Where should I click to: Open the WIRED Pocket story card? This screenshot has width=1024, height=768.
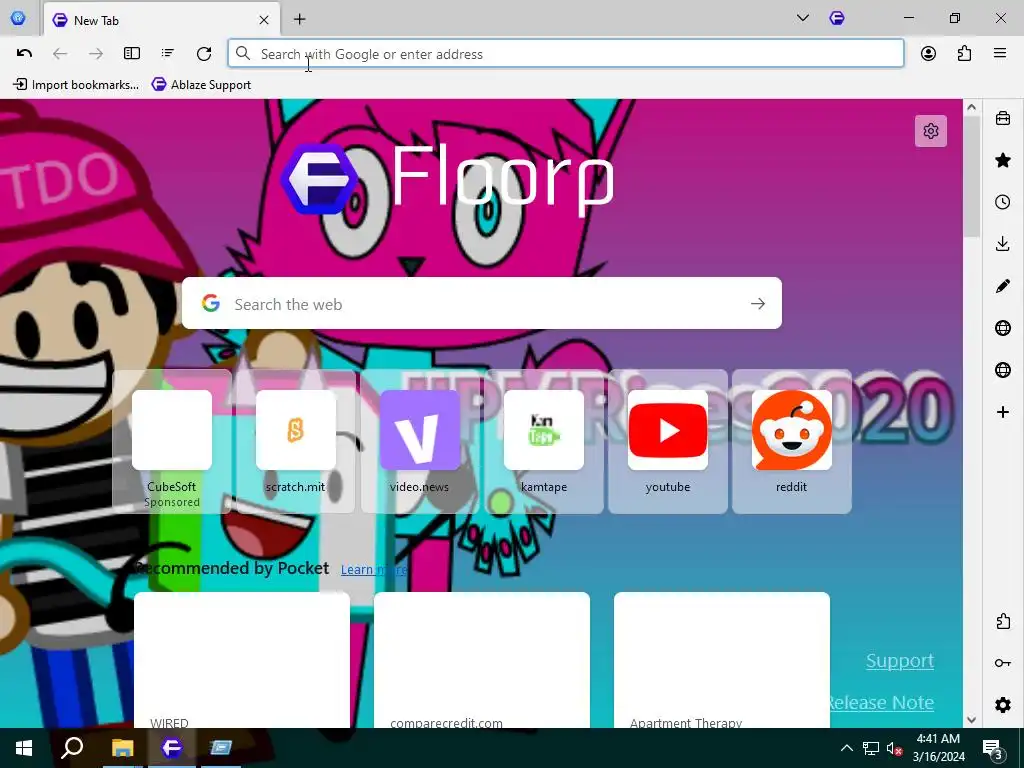tap(242, 660)
